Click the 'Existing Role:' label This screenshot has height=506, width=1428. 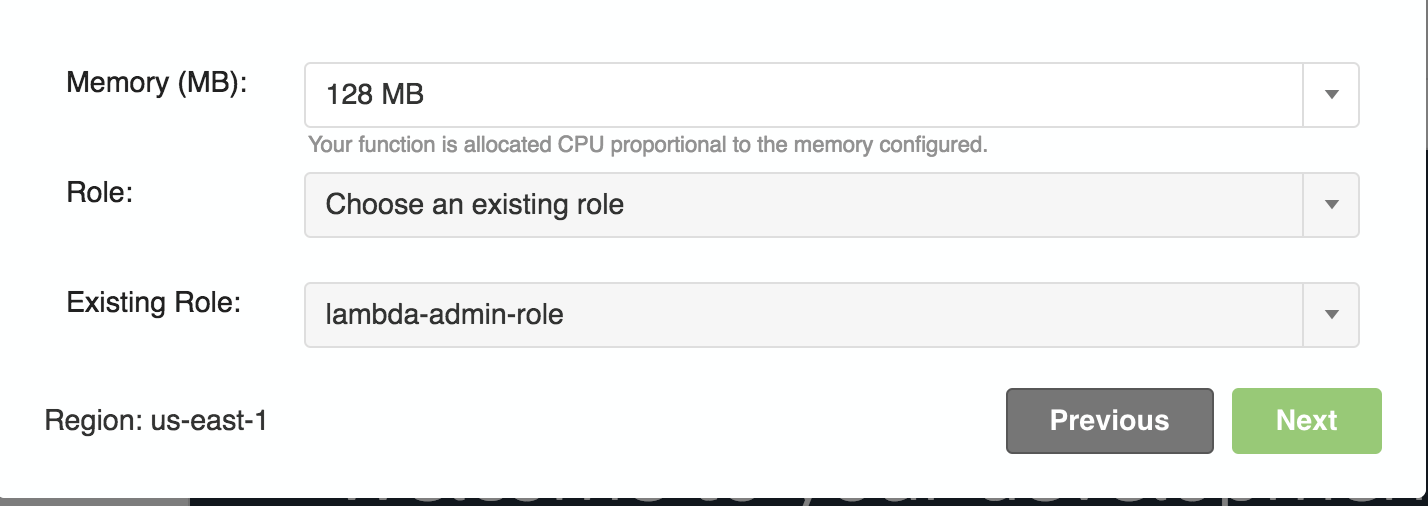point(154,302)
